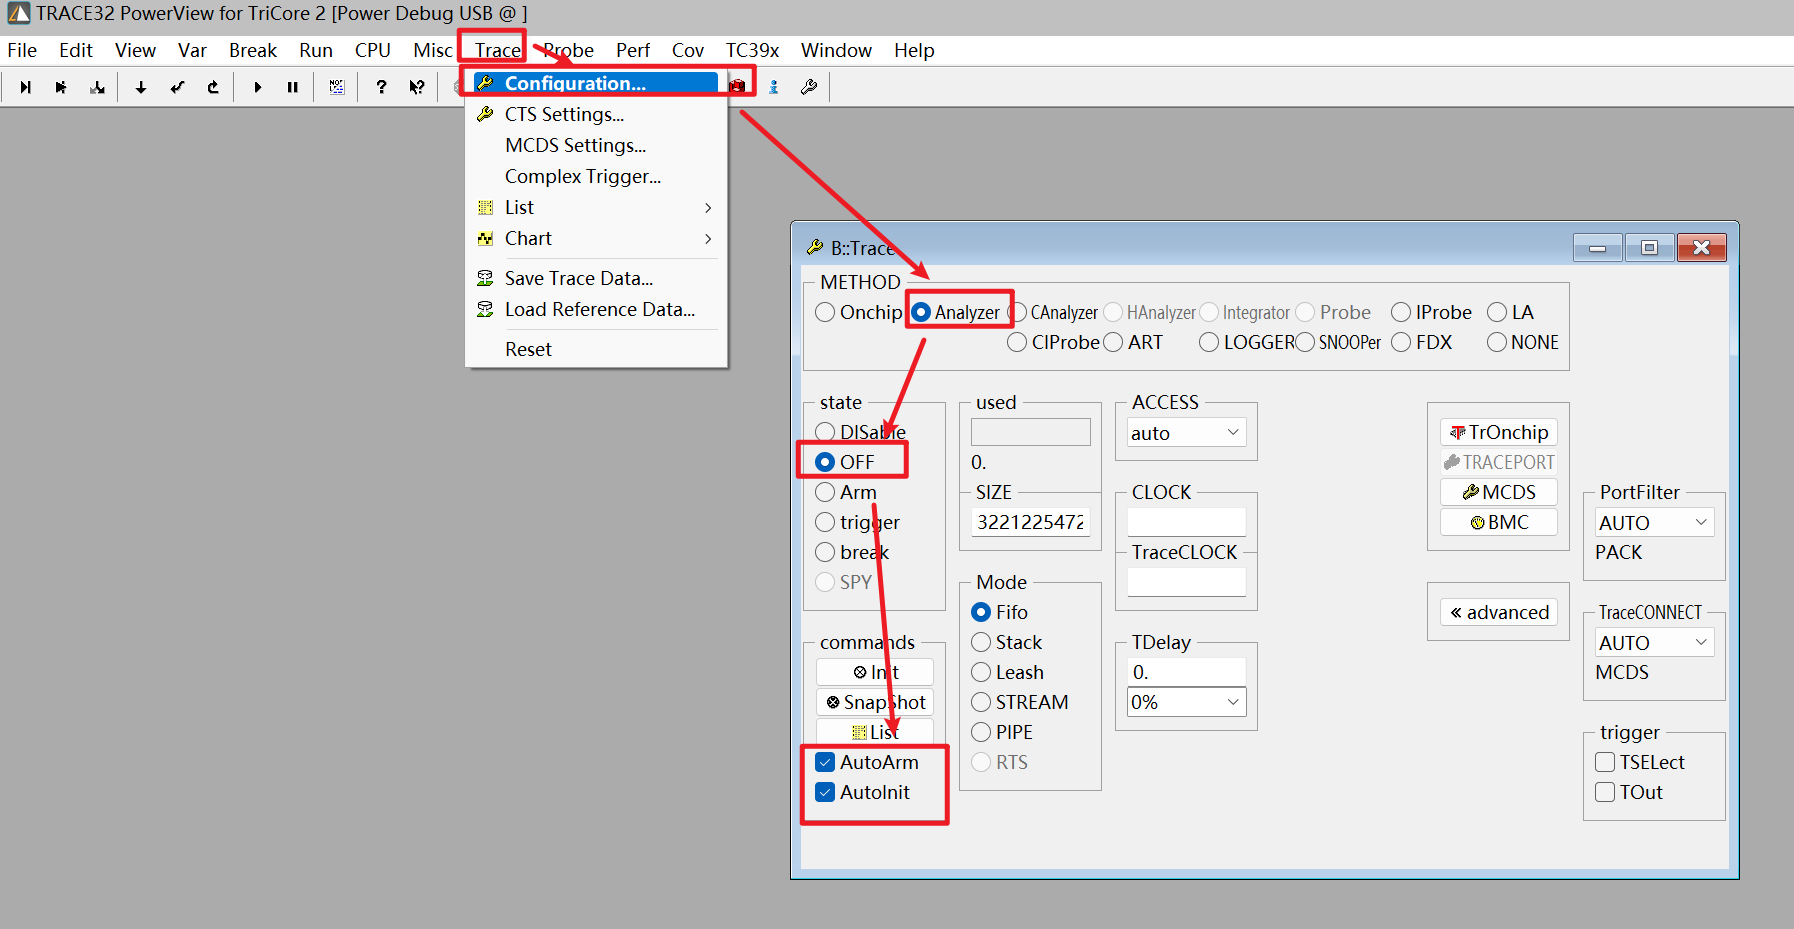Click the wrench icon in the B::Trace title bar
Viewport: 1794px width, 929px height.
click(815, 247)
